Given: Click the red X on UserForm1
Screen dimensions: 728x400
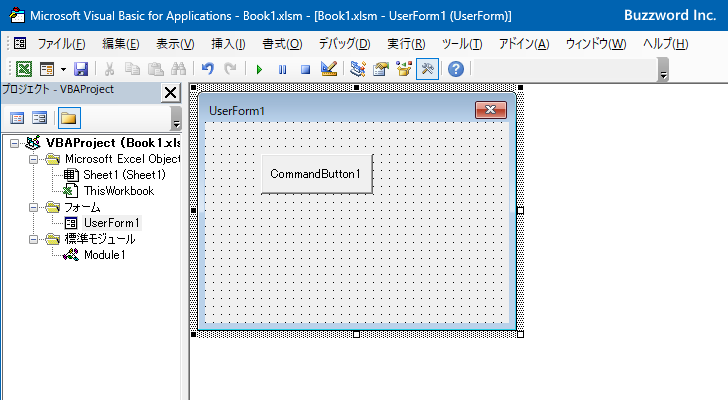Looking at the screenshot, I should click(491, 110).
